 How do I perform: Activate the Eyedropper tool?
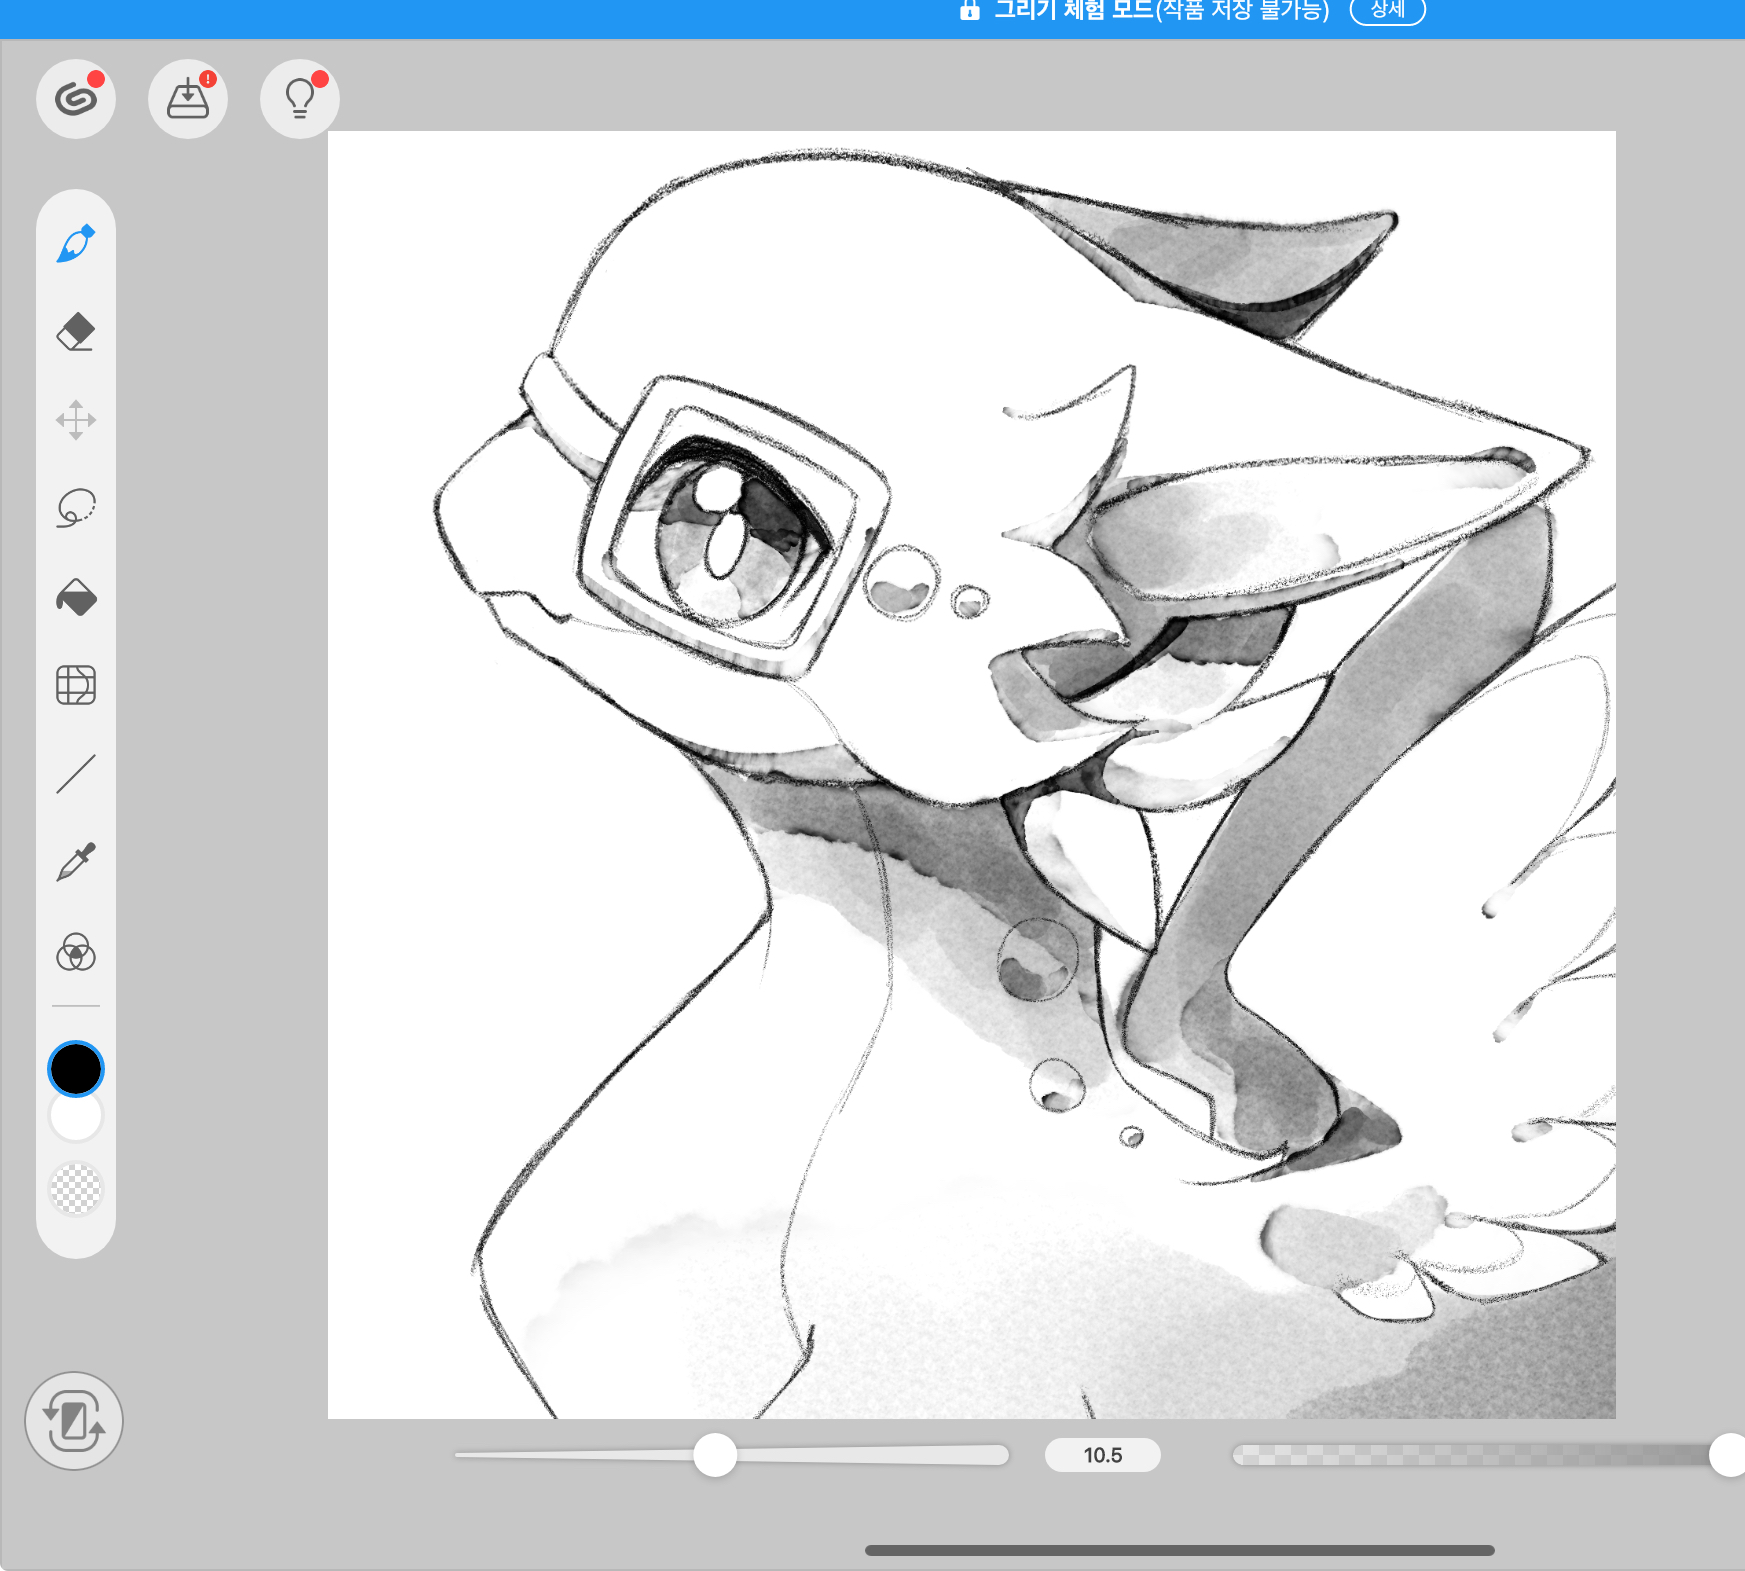pyautogui.click(x=76, y=862)
